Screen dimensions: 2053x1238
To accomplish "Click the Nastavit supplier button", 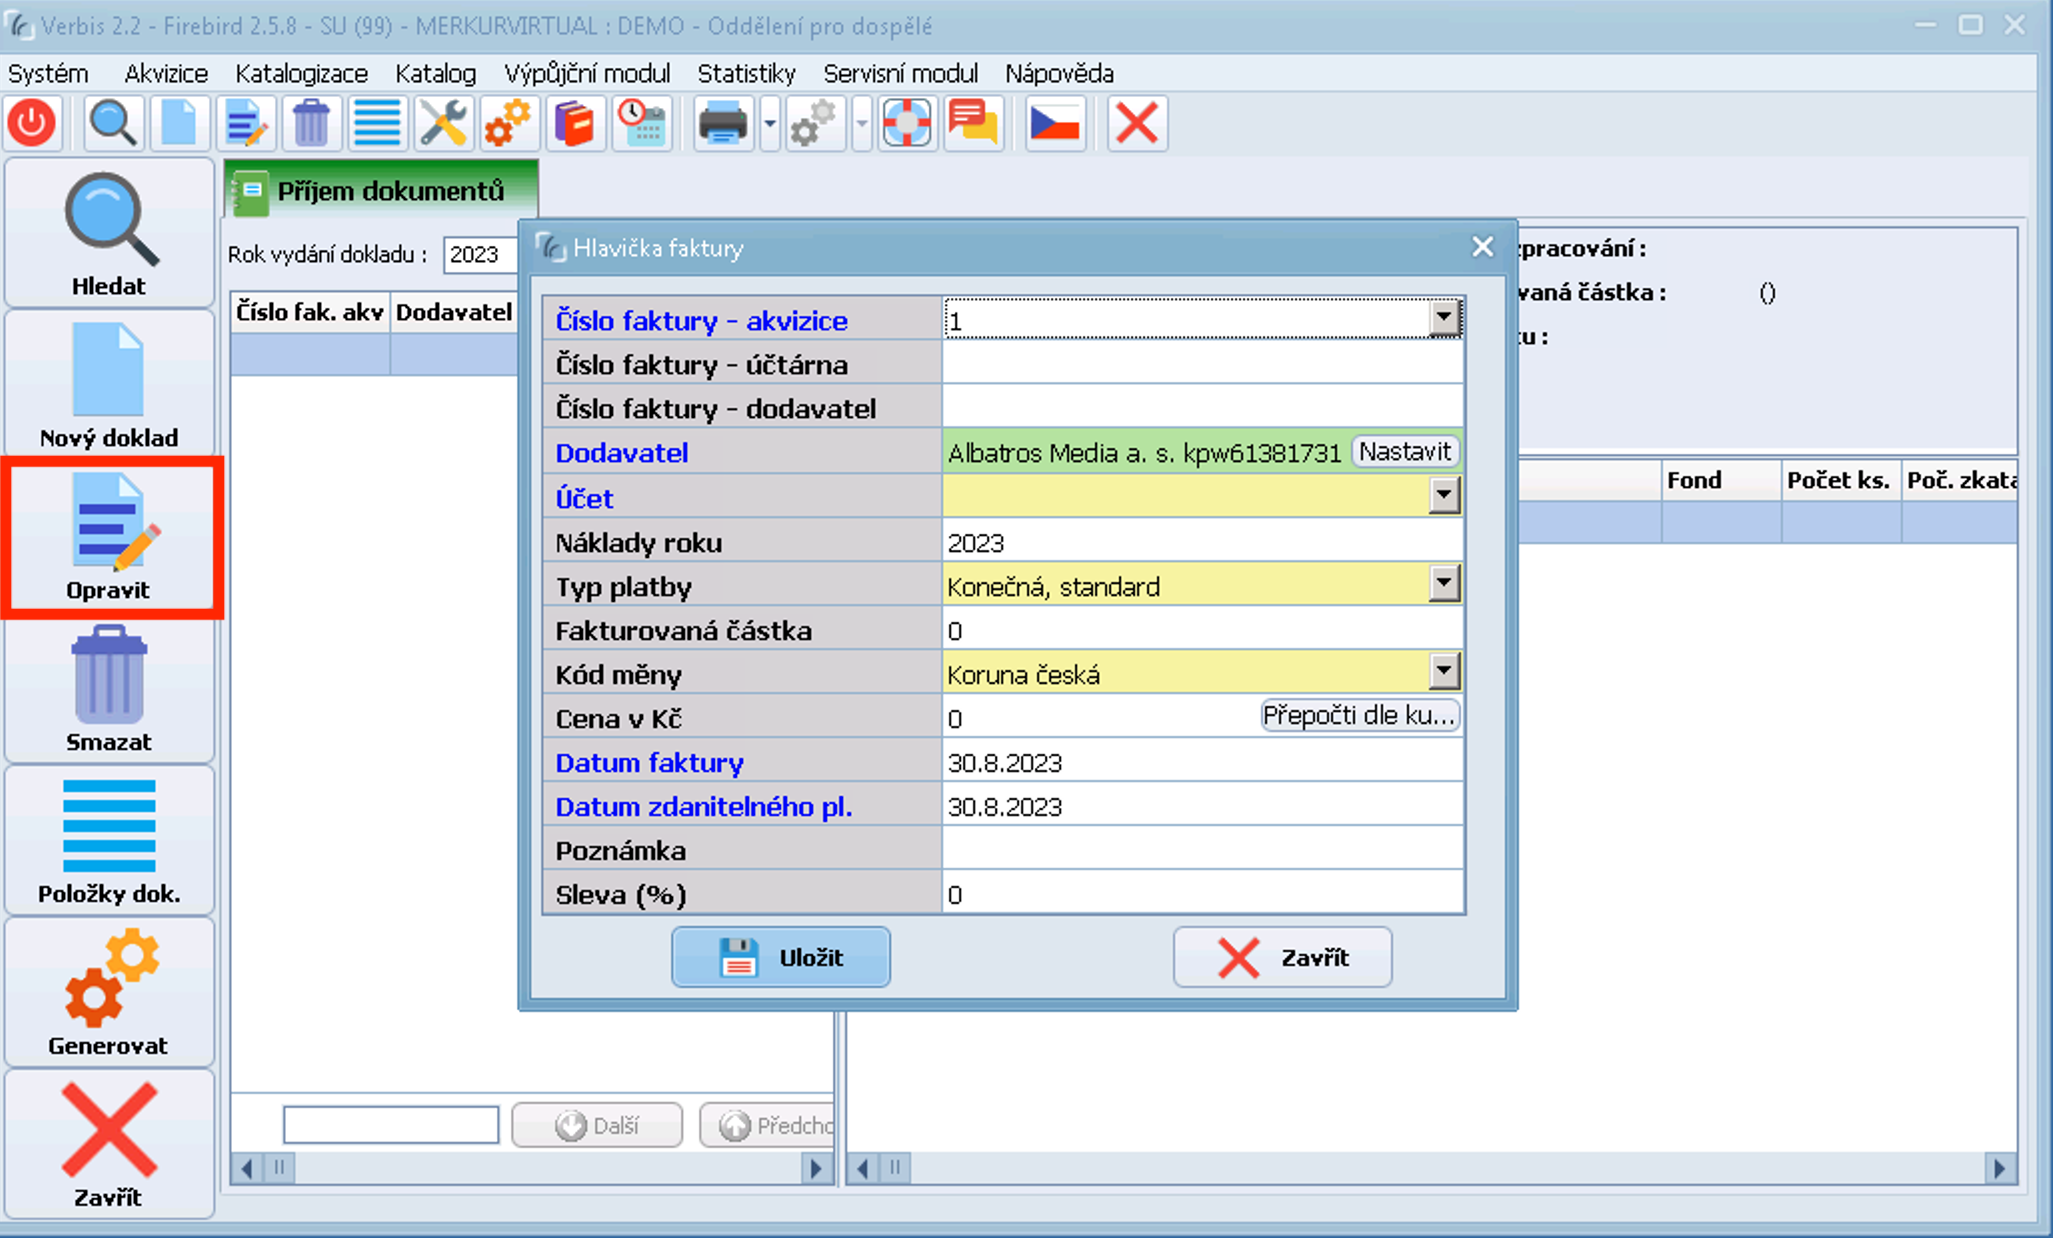I will [x=1404, y=452].
